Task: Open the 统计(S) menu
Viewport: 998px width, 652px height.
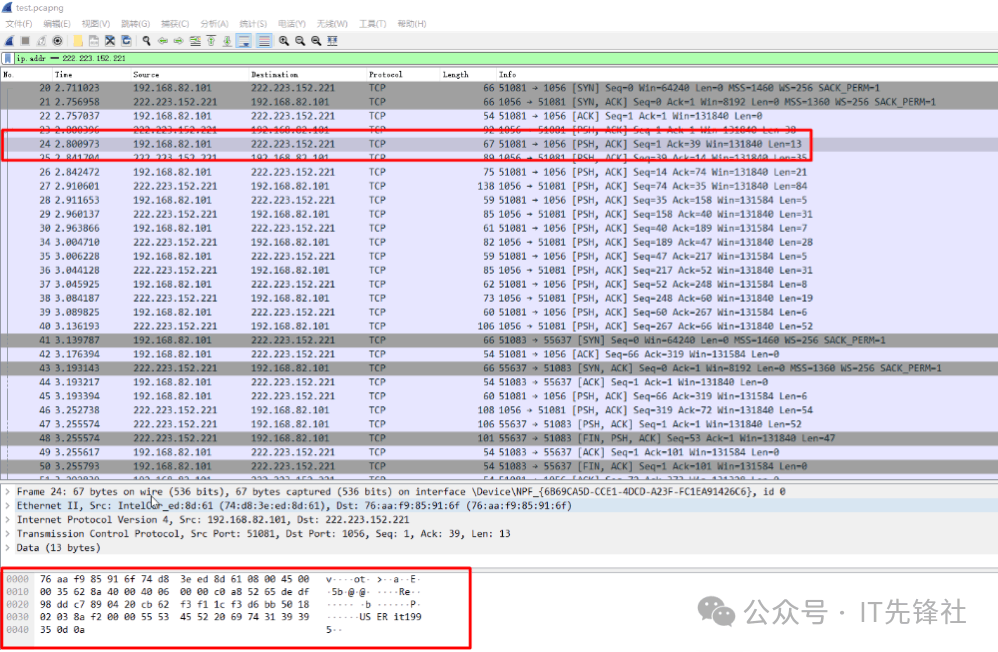Action: click(253, 23)
